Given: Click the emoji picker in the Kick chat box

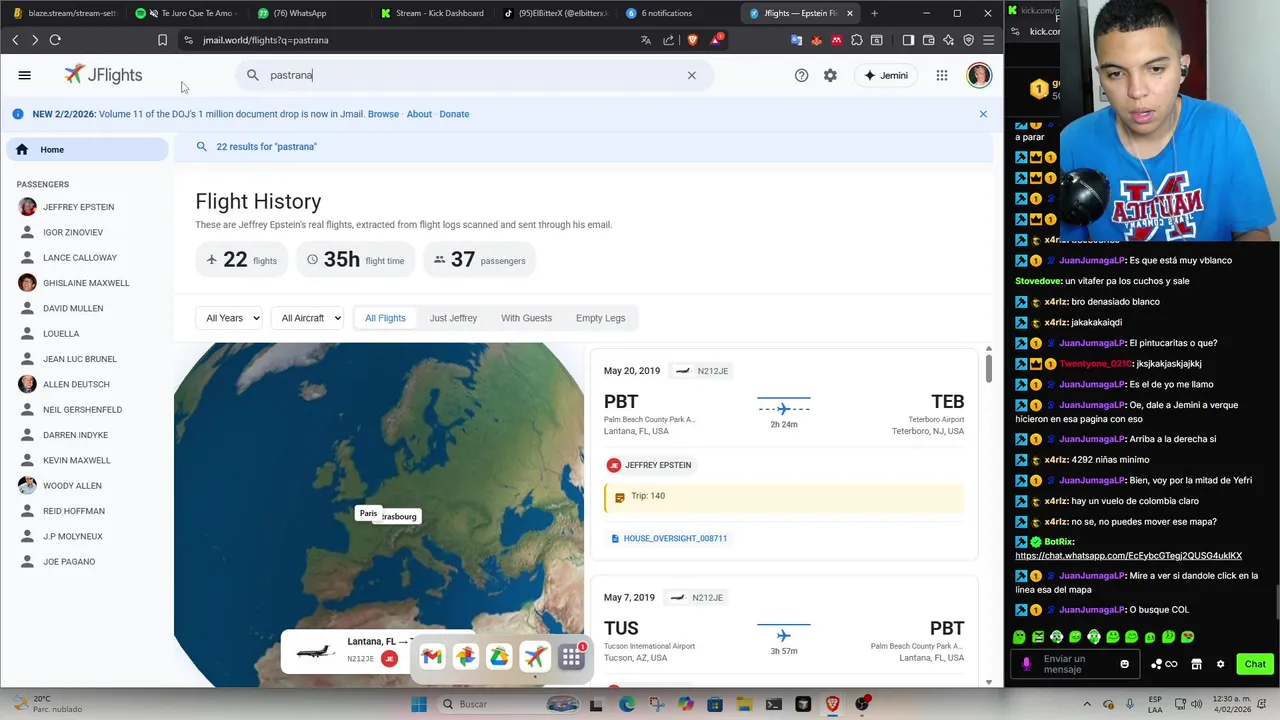Looking at the screenshot, I should (1124, 664).
